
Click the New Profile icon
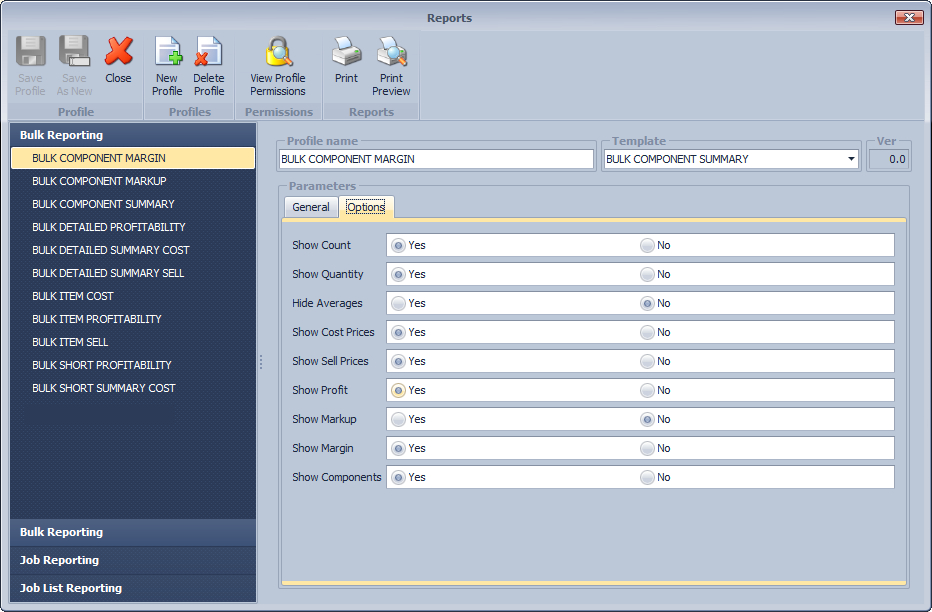pyautogui.click(x=167, y=52)
